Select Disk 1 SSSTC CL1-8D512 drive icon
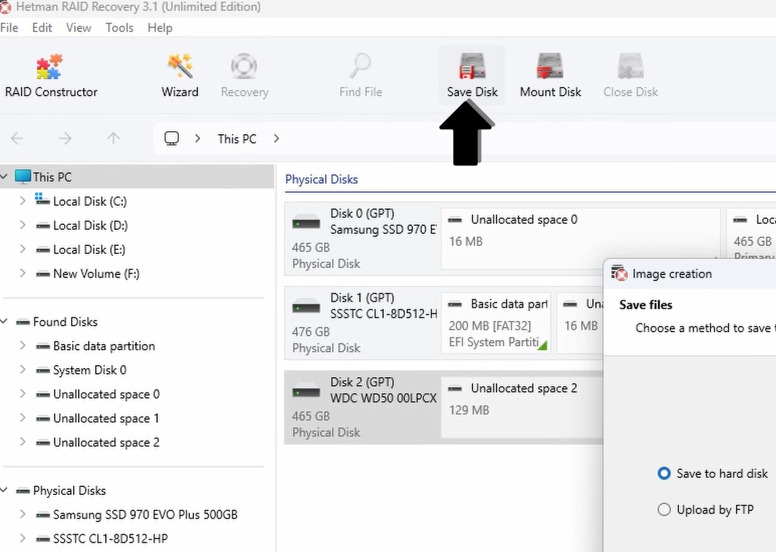This screenshot has height=552, width=776. click(306, 306)
